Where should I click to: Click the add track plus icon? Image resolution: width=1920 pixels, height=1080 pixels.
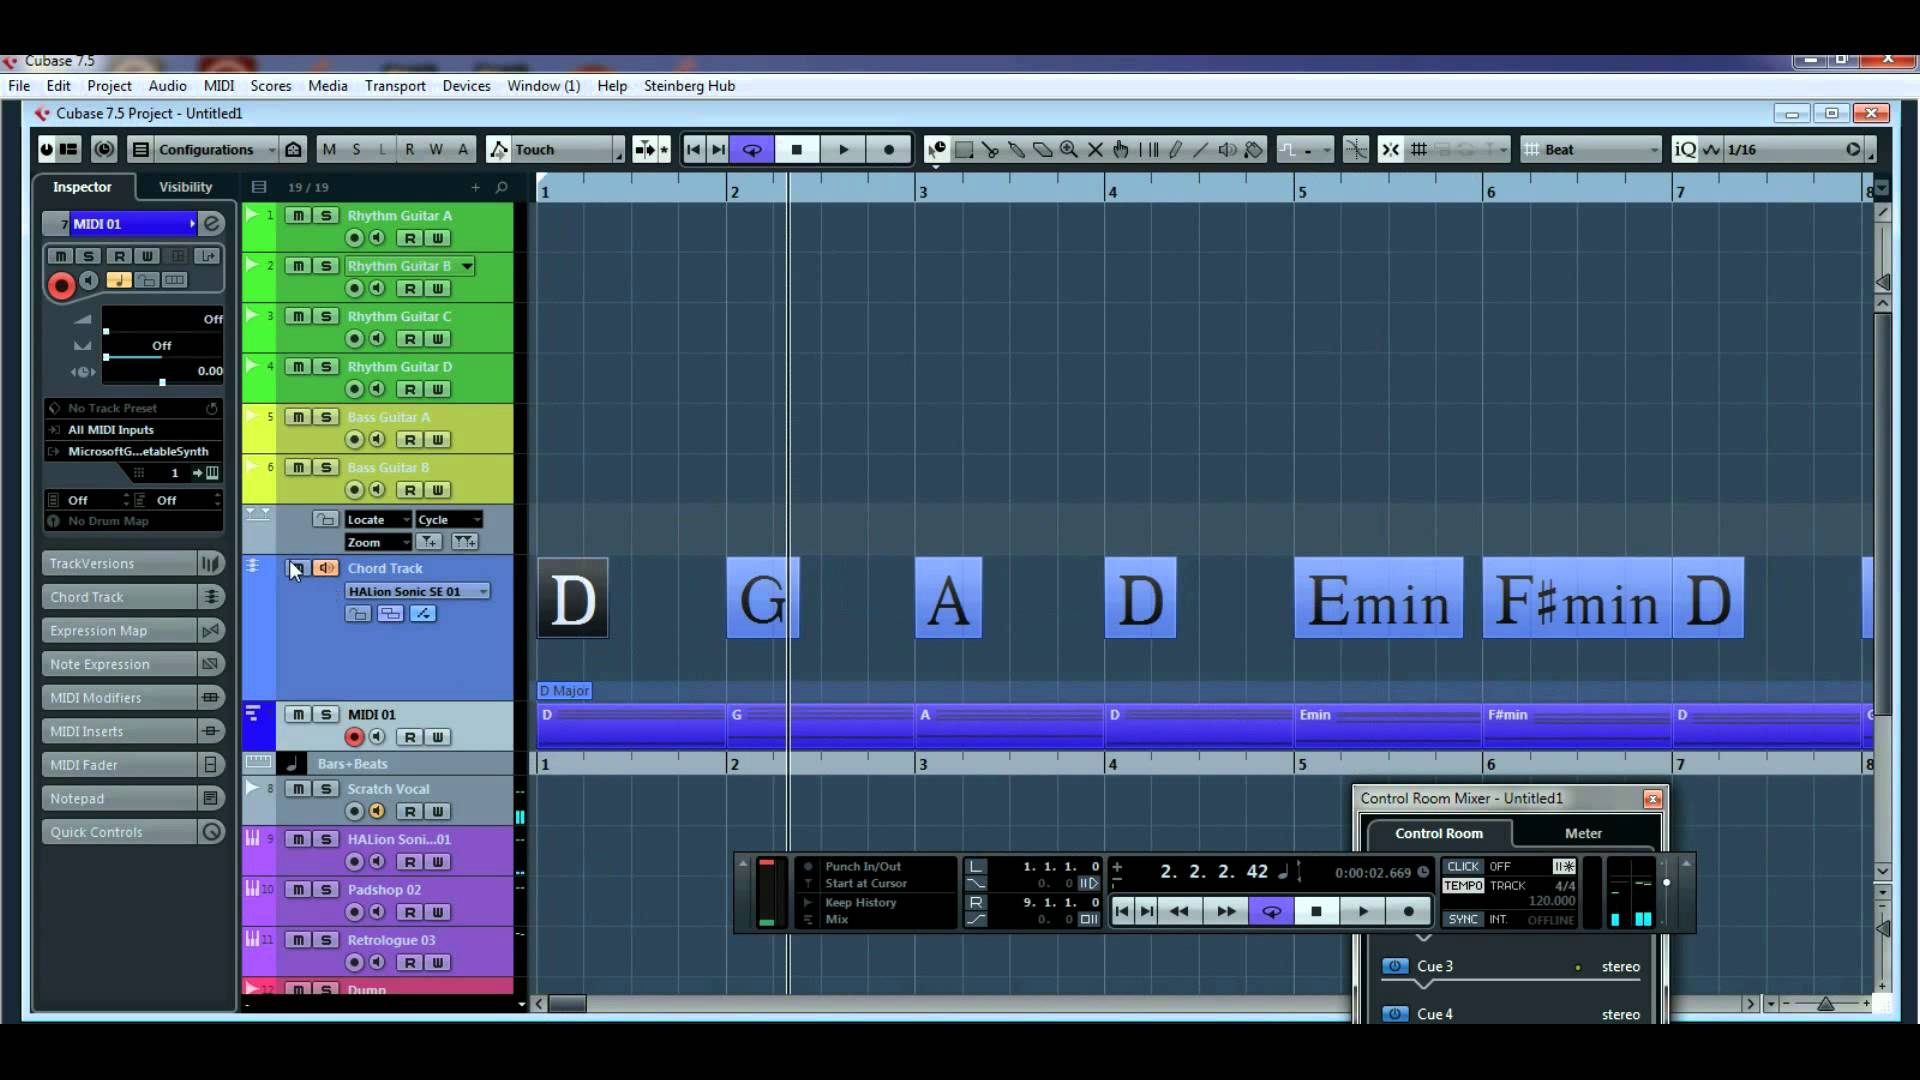click(476, 187)
